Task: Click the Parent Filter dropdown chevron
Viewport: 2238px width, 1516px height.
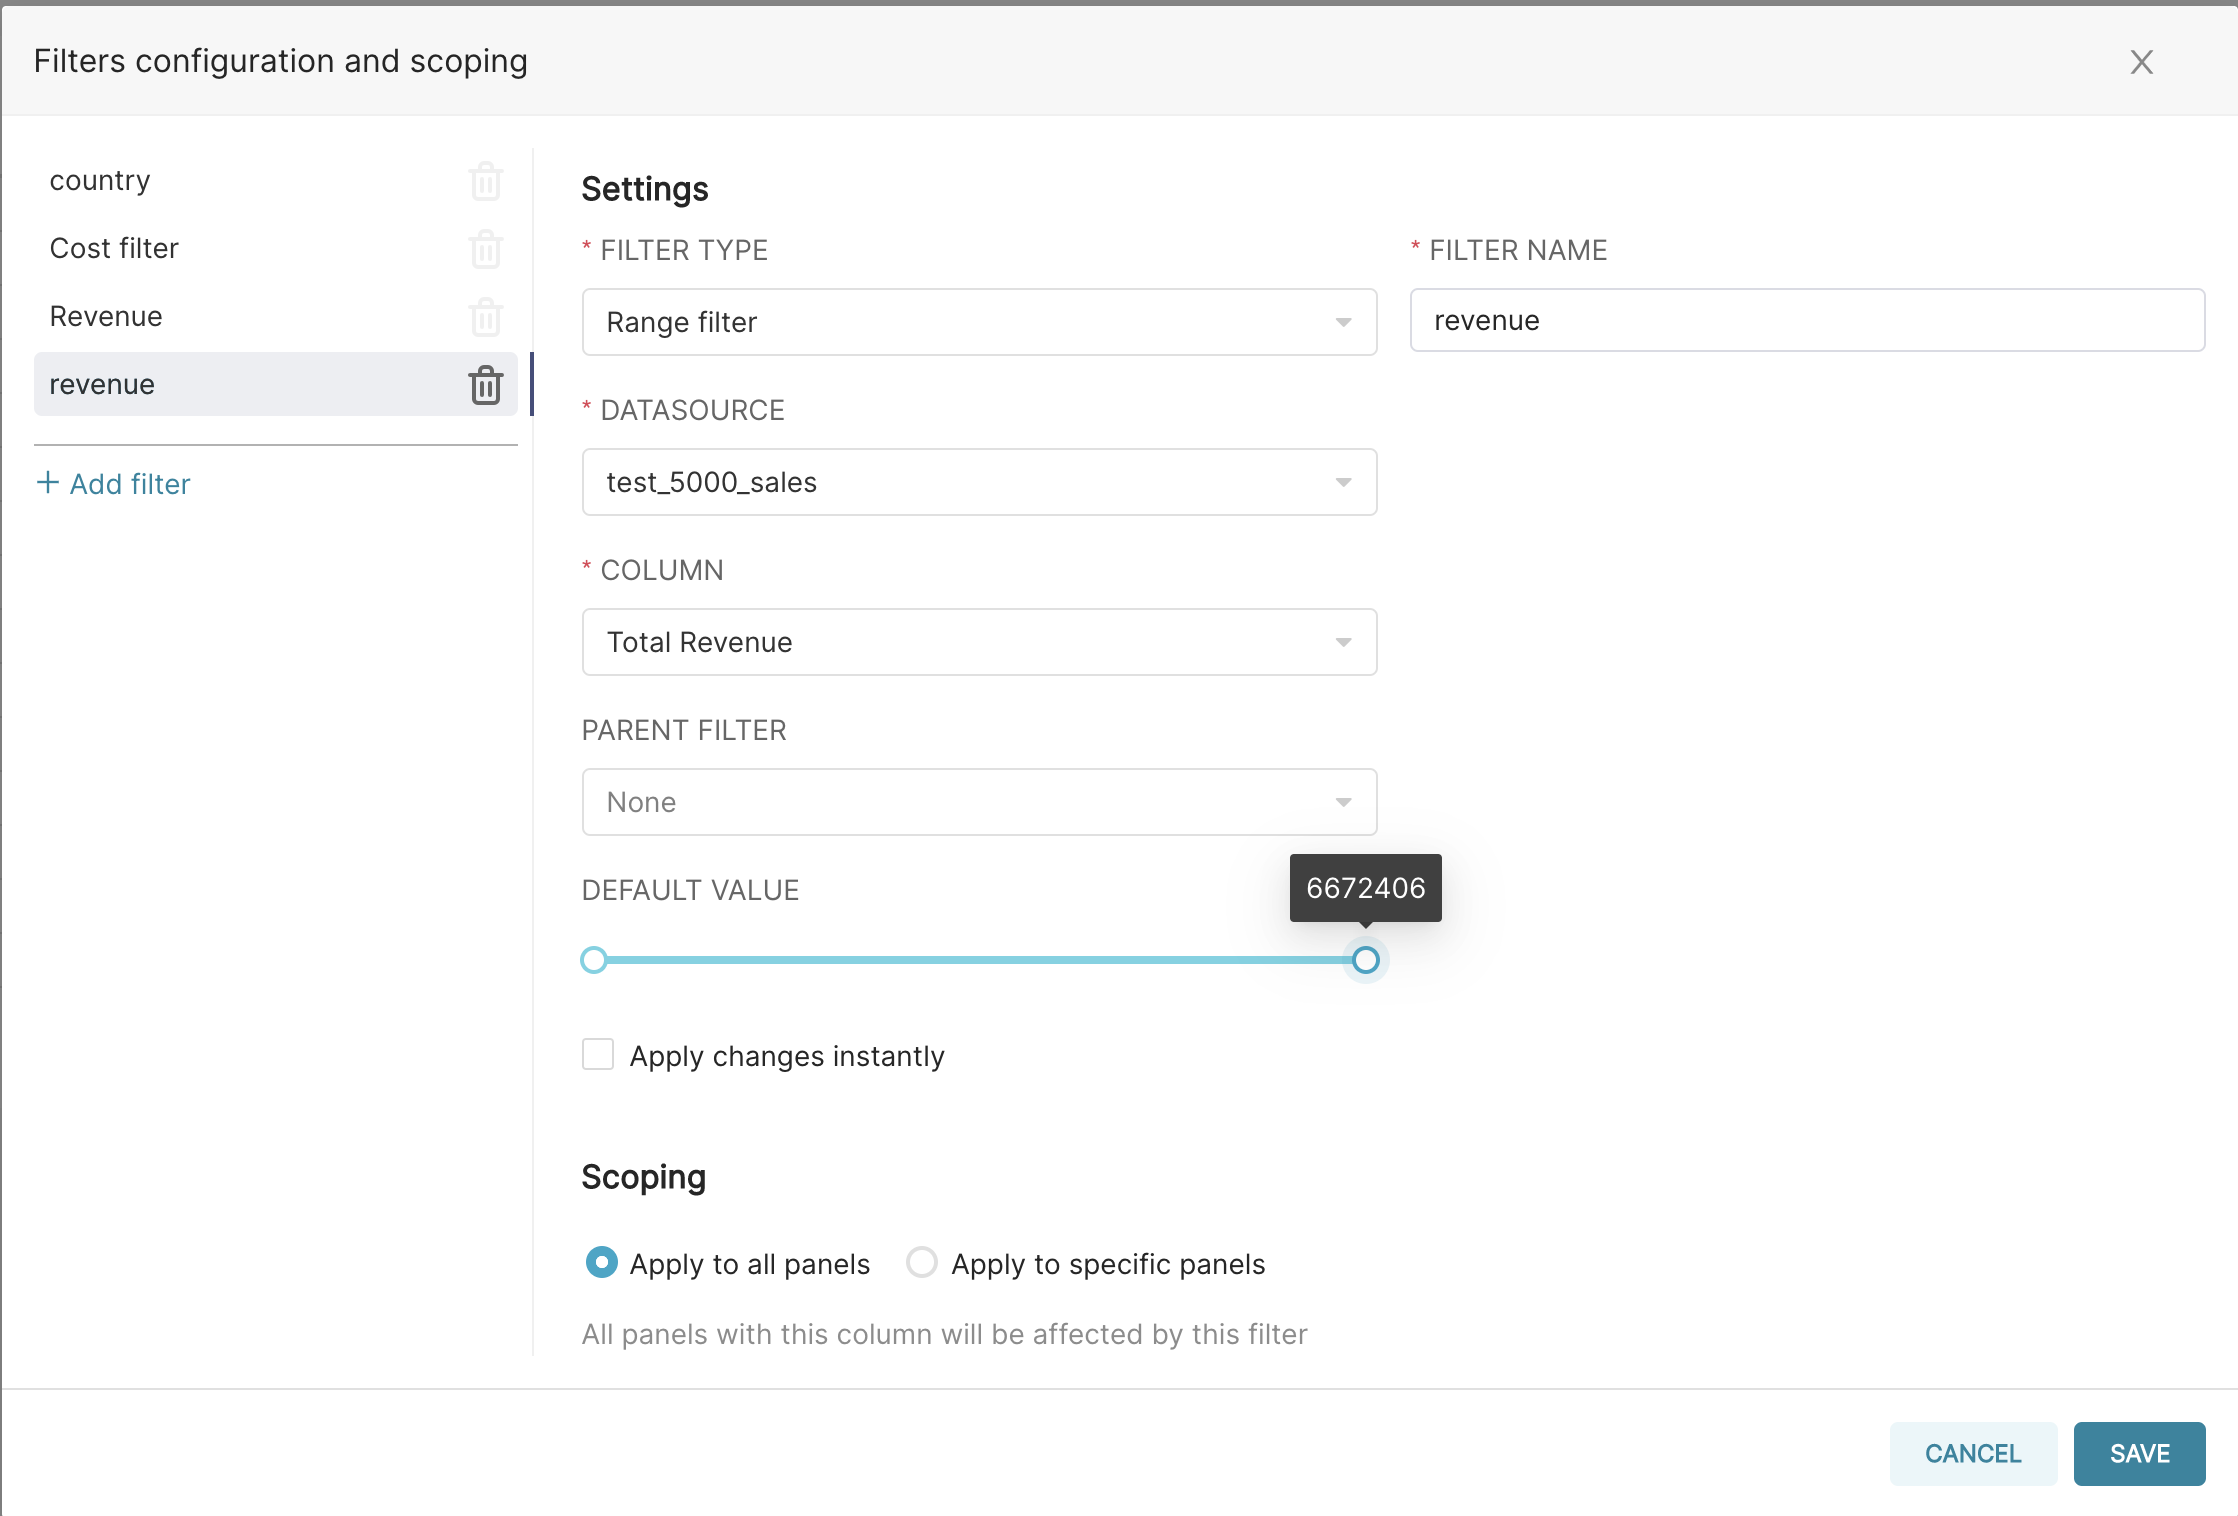Action: 1344,801
